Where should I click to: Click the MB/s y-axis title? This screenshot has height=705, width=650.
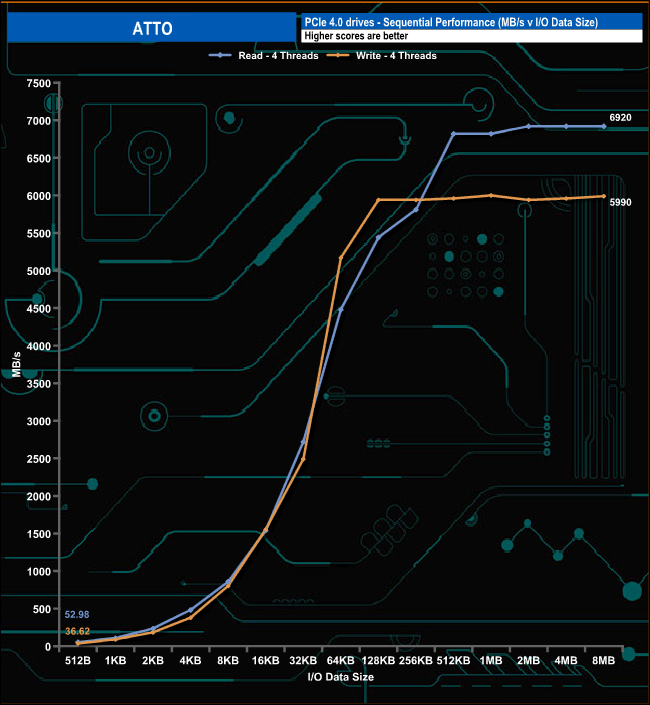[x=17, y=365]
